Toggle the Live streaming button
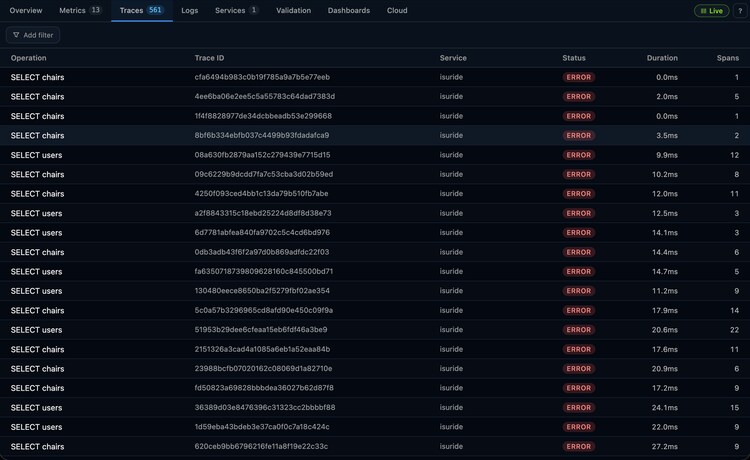Viewport: 750px width, 460px height. (x=711, y=11)
